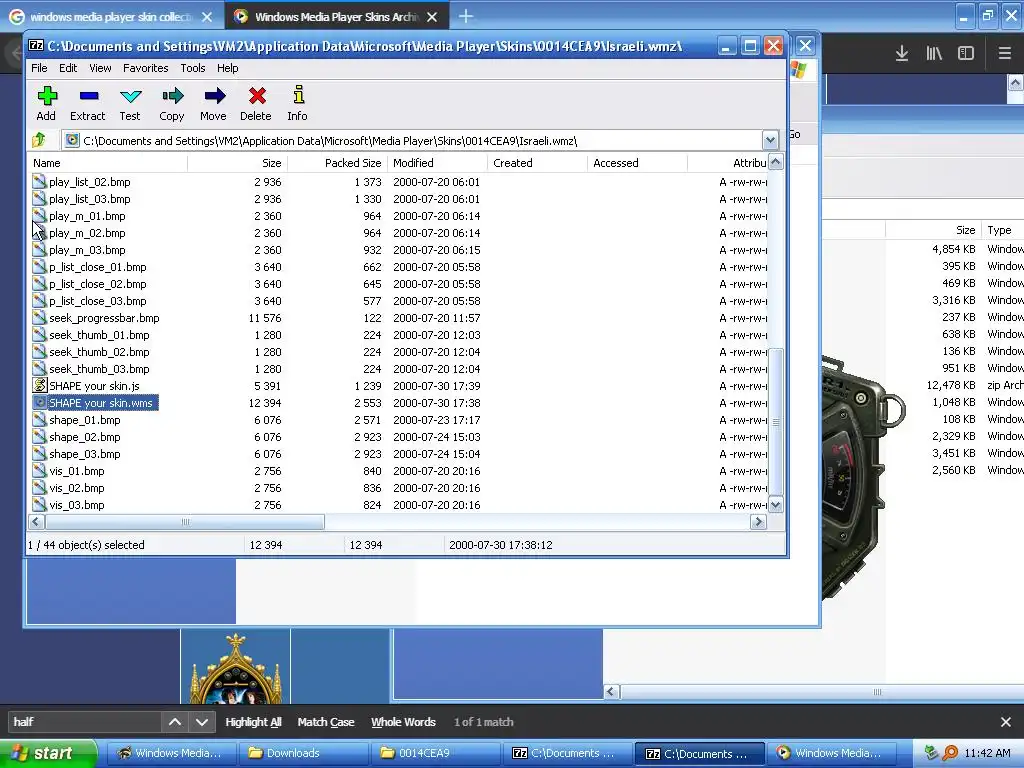The height and width of the screenshot is (768, 1024).
Task: Click the crown skin thumbnail on the webpage
Action: tap(236, 667)
